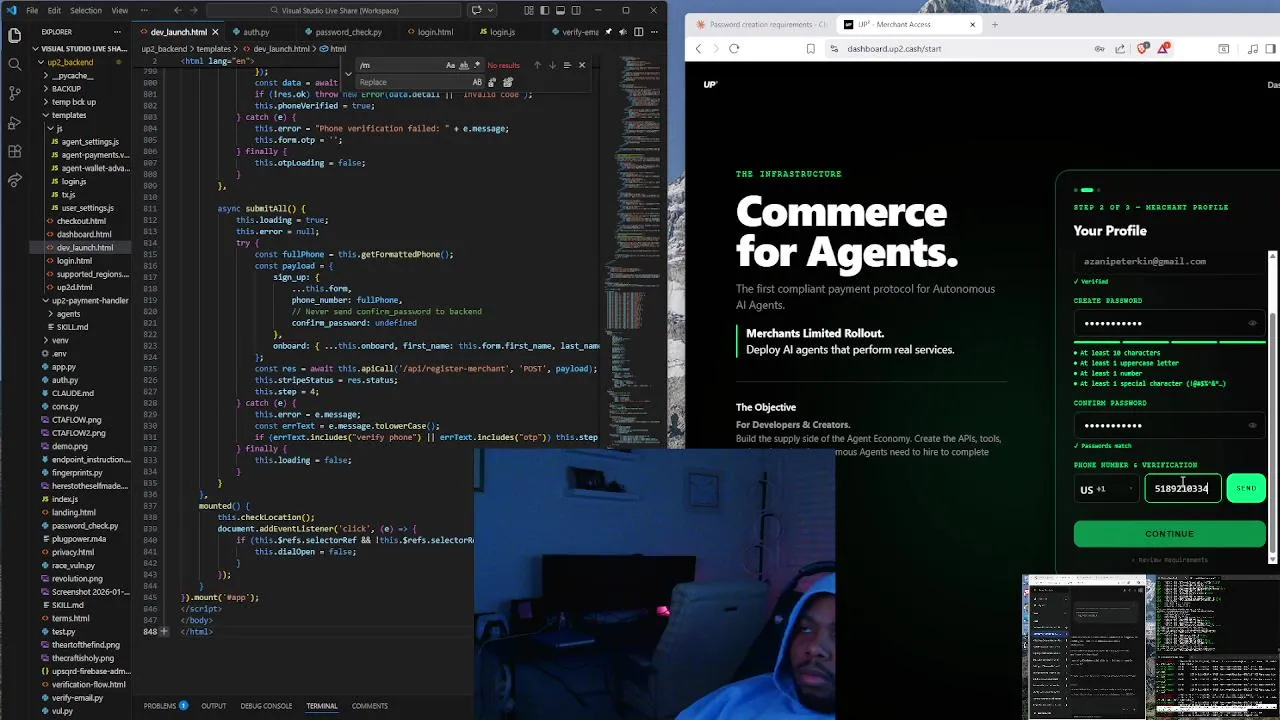
Task: Toggle Preserve Case in replace field
Action: click(x=477, y=82)
